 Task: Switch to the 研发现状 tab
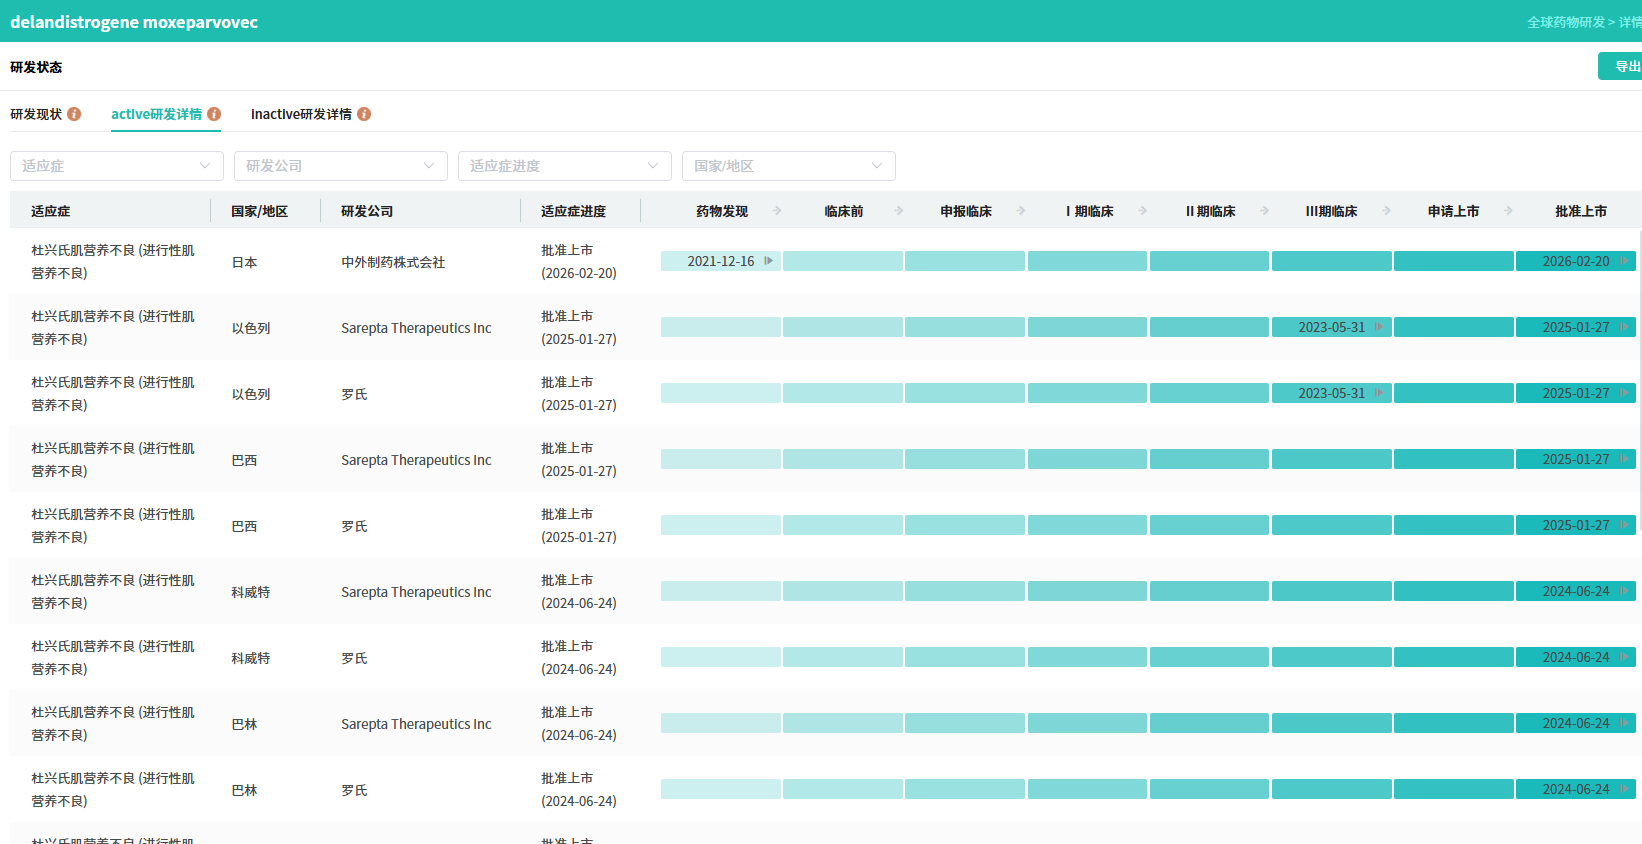pyautogui.click(x=36, y=114)
